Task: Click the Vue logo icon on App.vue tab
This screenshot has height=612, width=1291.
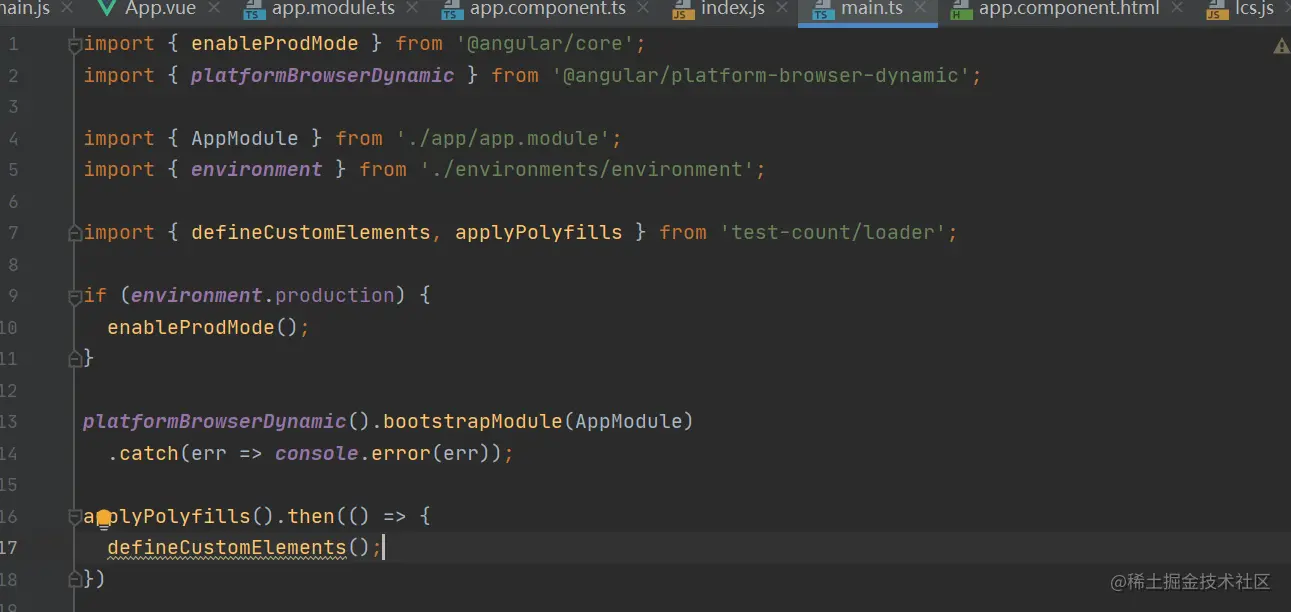Action: [x=106, y=9]
